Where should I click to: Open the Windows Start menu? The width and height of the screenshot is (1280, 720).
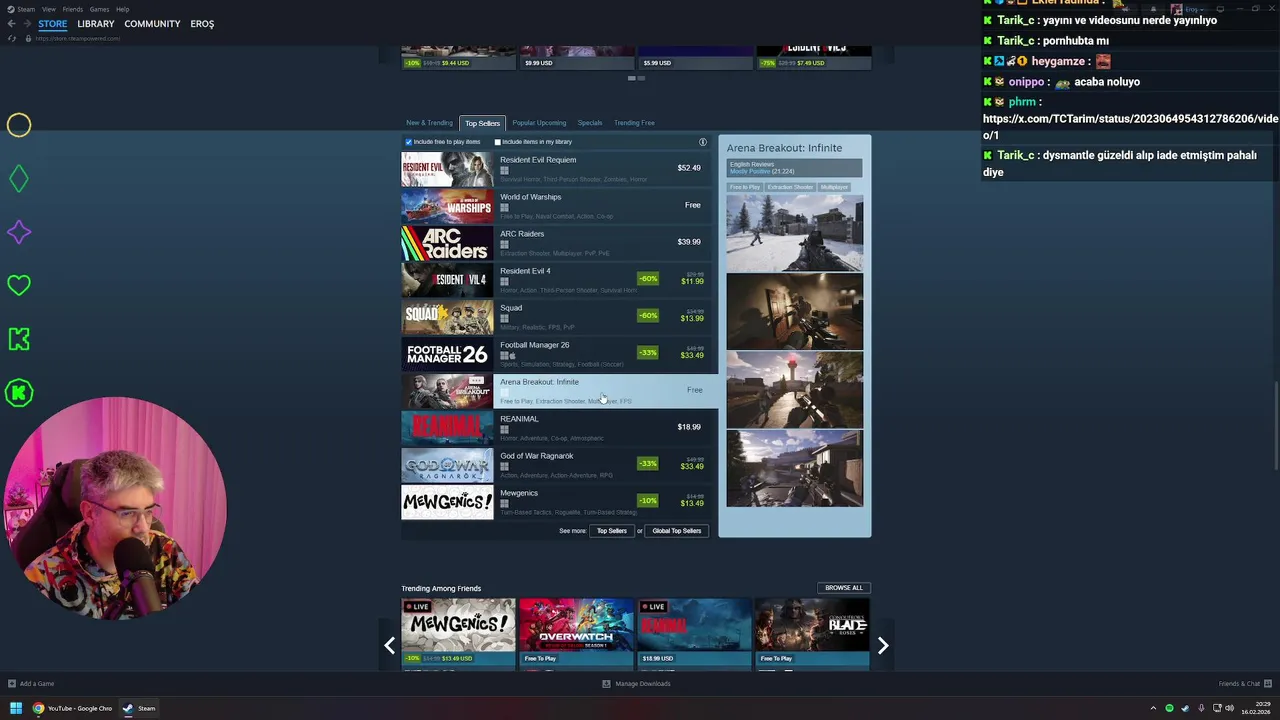click(15, 708)
